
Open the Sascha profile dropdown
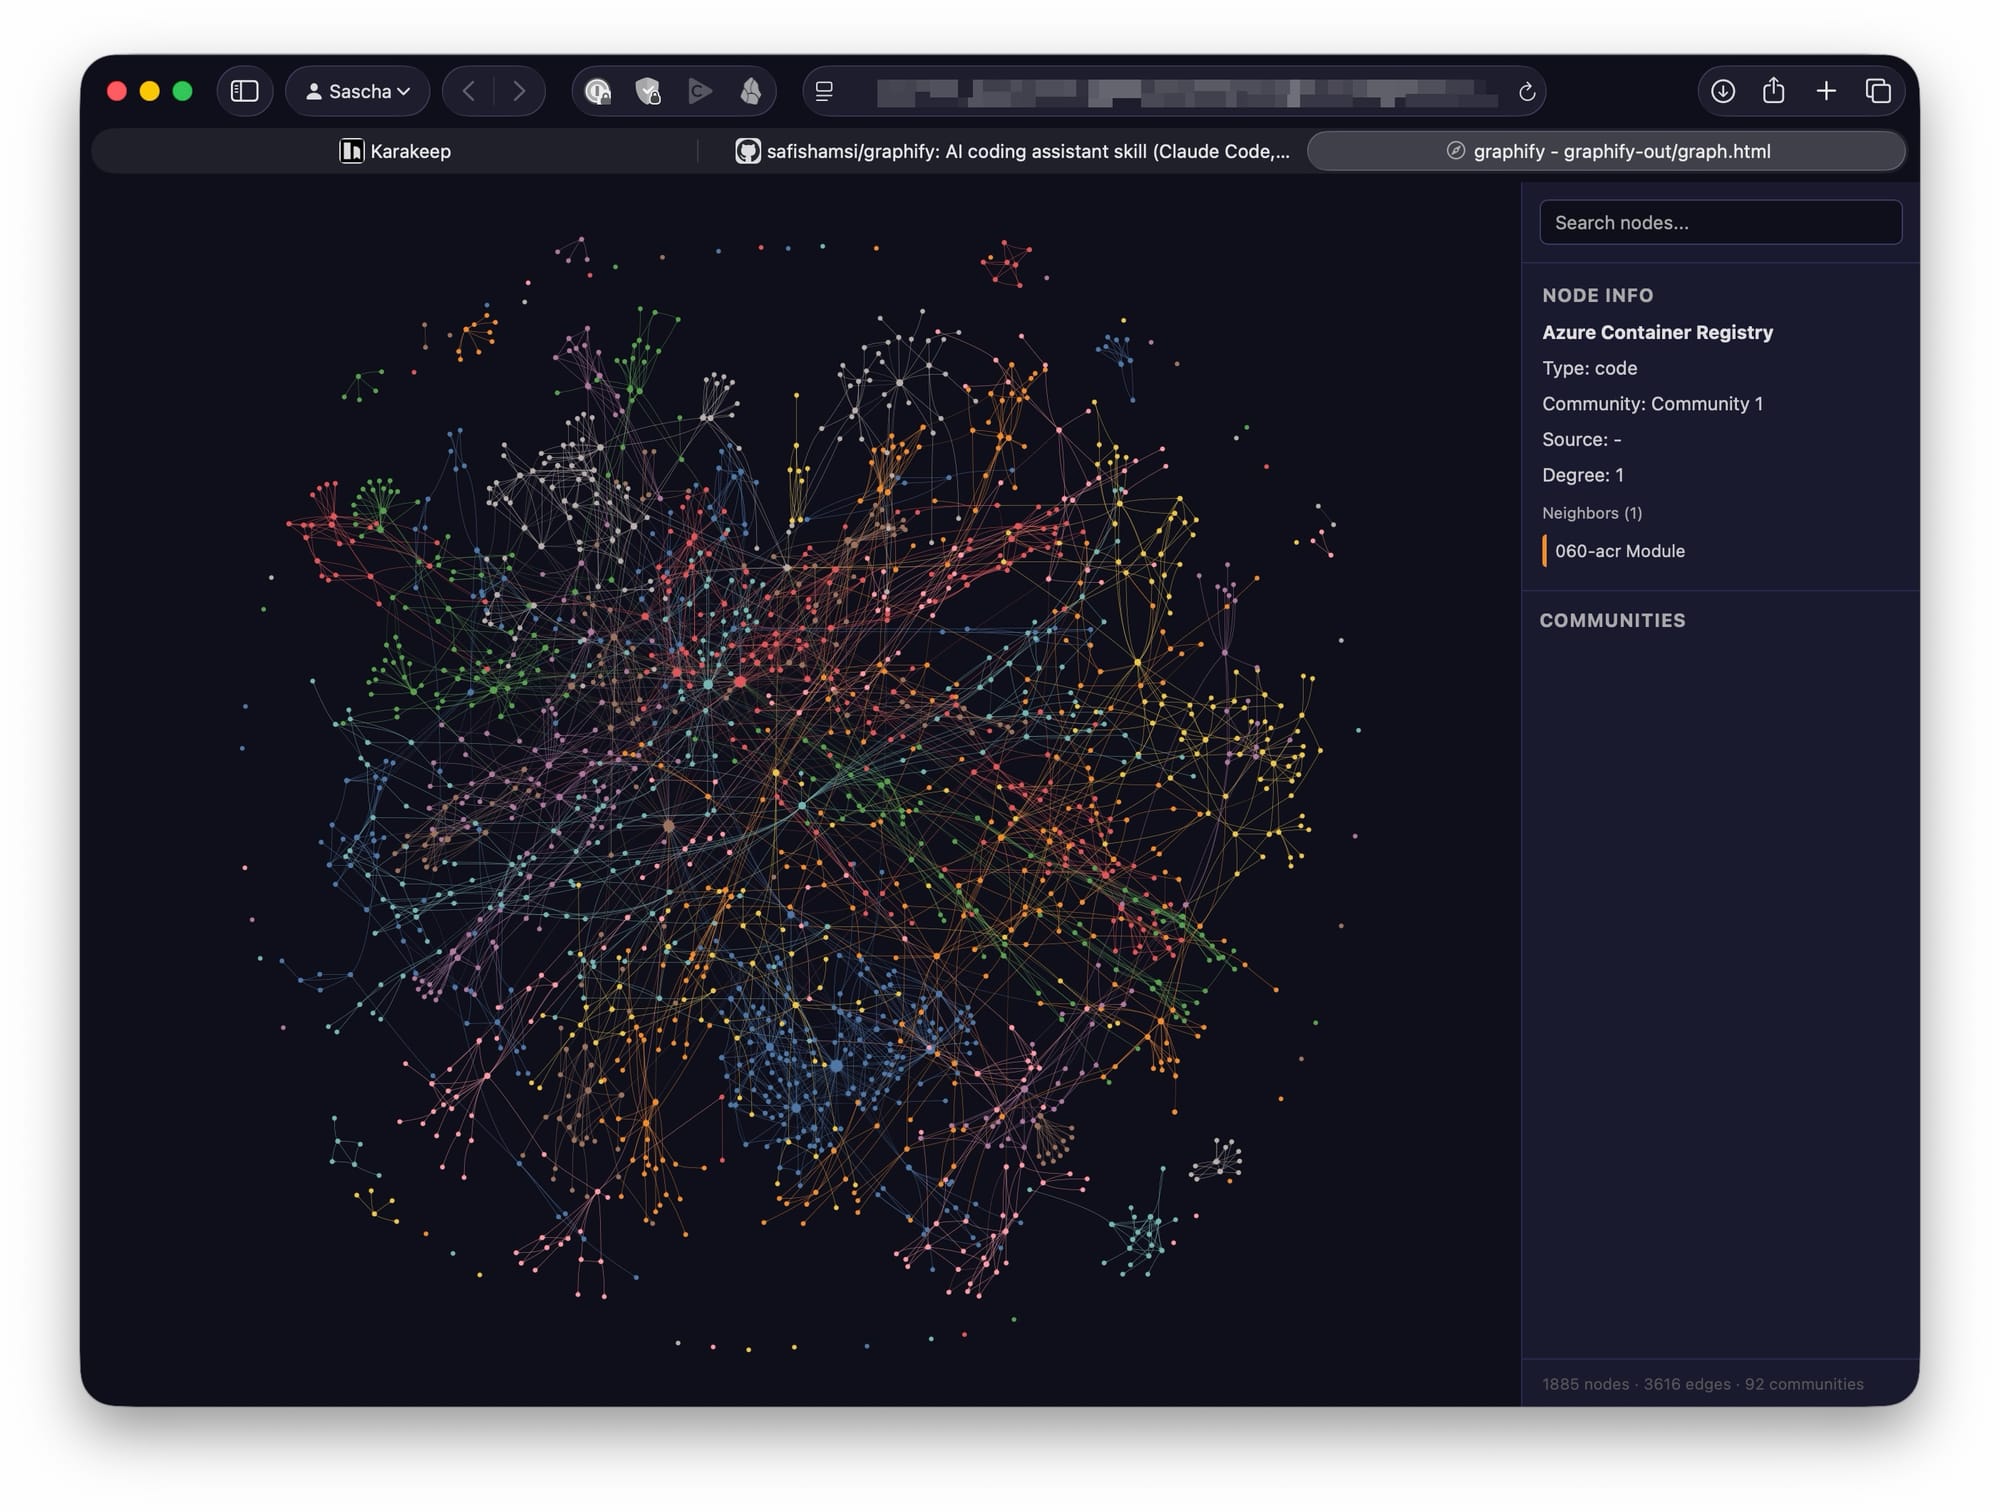[x=357, y=90]
